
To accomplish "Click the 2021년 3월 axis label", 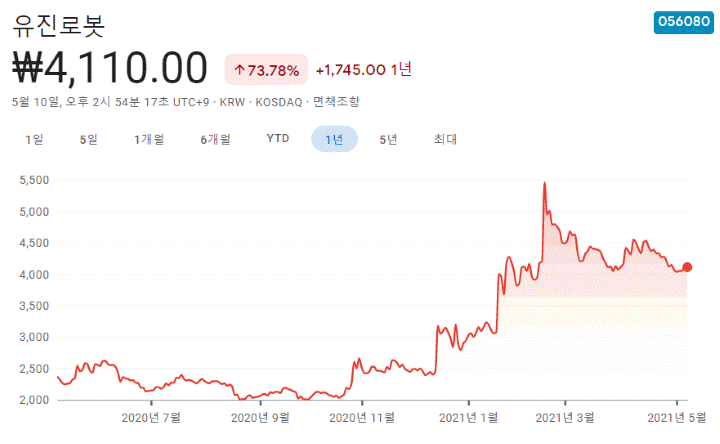I will (565, 418).
